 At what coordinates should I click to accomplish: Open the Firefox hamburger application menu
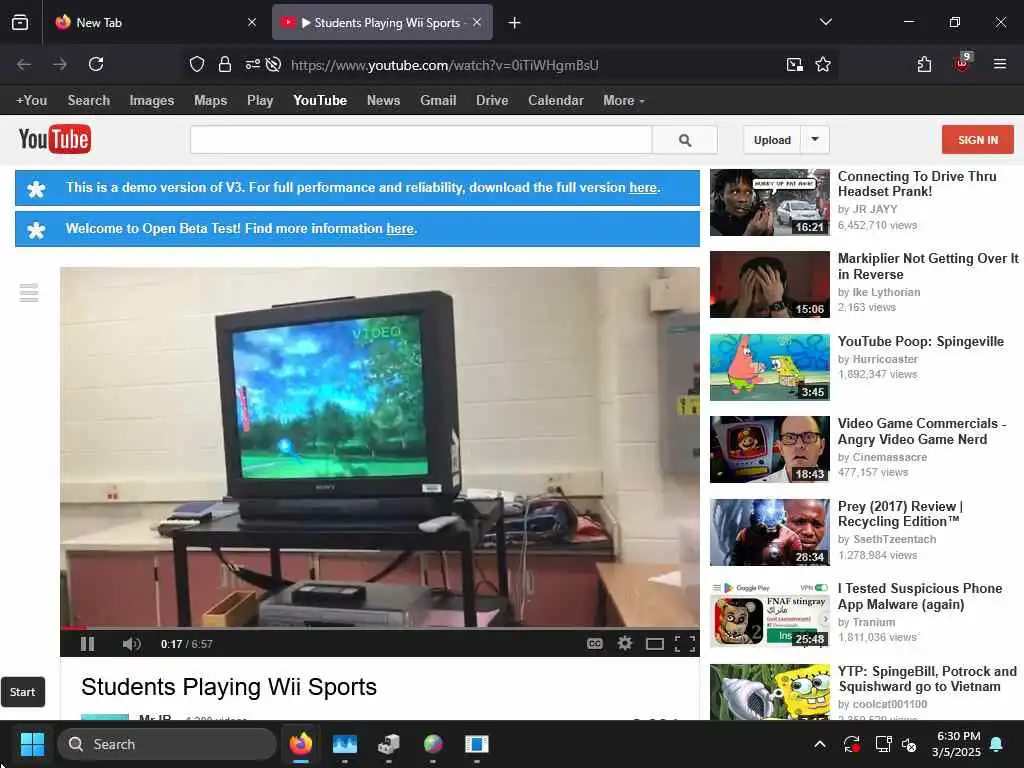1000,64
